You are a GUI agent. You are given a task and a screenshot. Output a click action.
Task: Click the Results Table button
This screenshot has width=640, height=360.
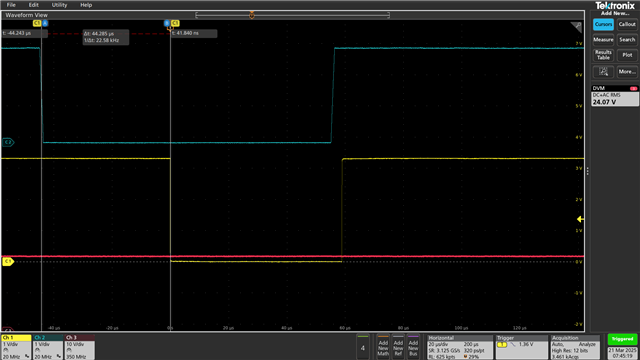[x=603, y=55]
